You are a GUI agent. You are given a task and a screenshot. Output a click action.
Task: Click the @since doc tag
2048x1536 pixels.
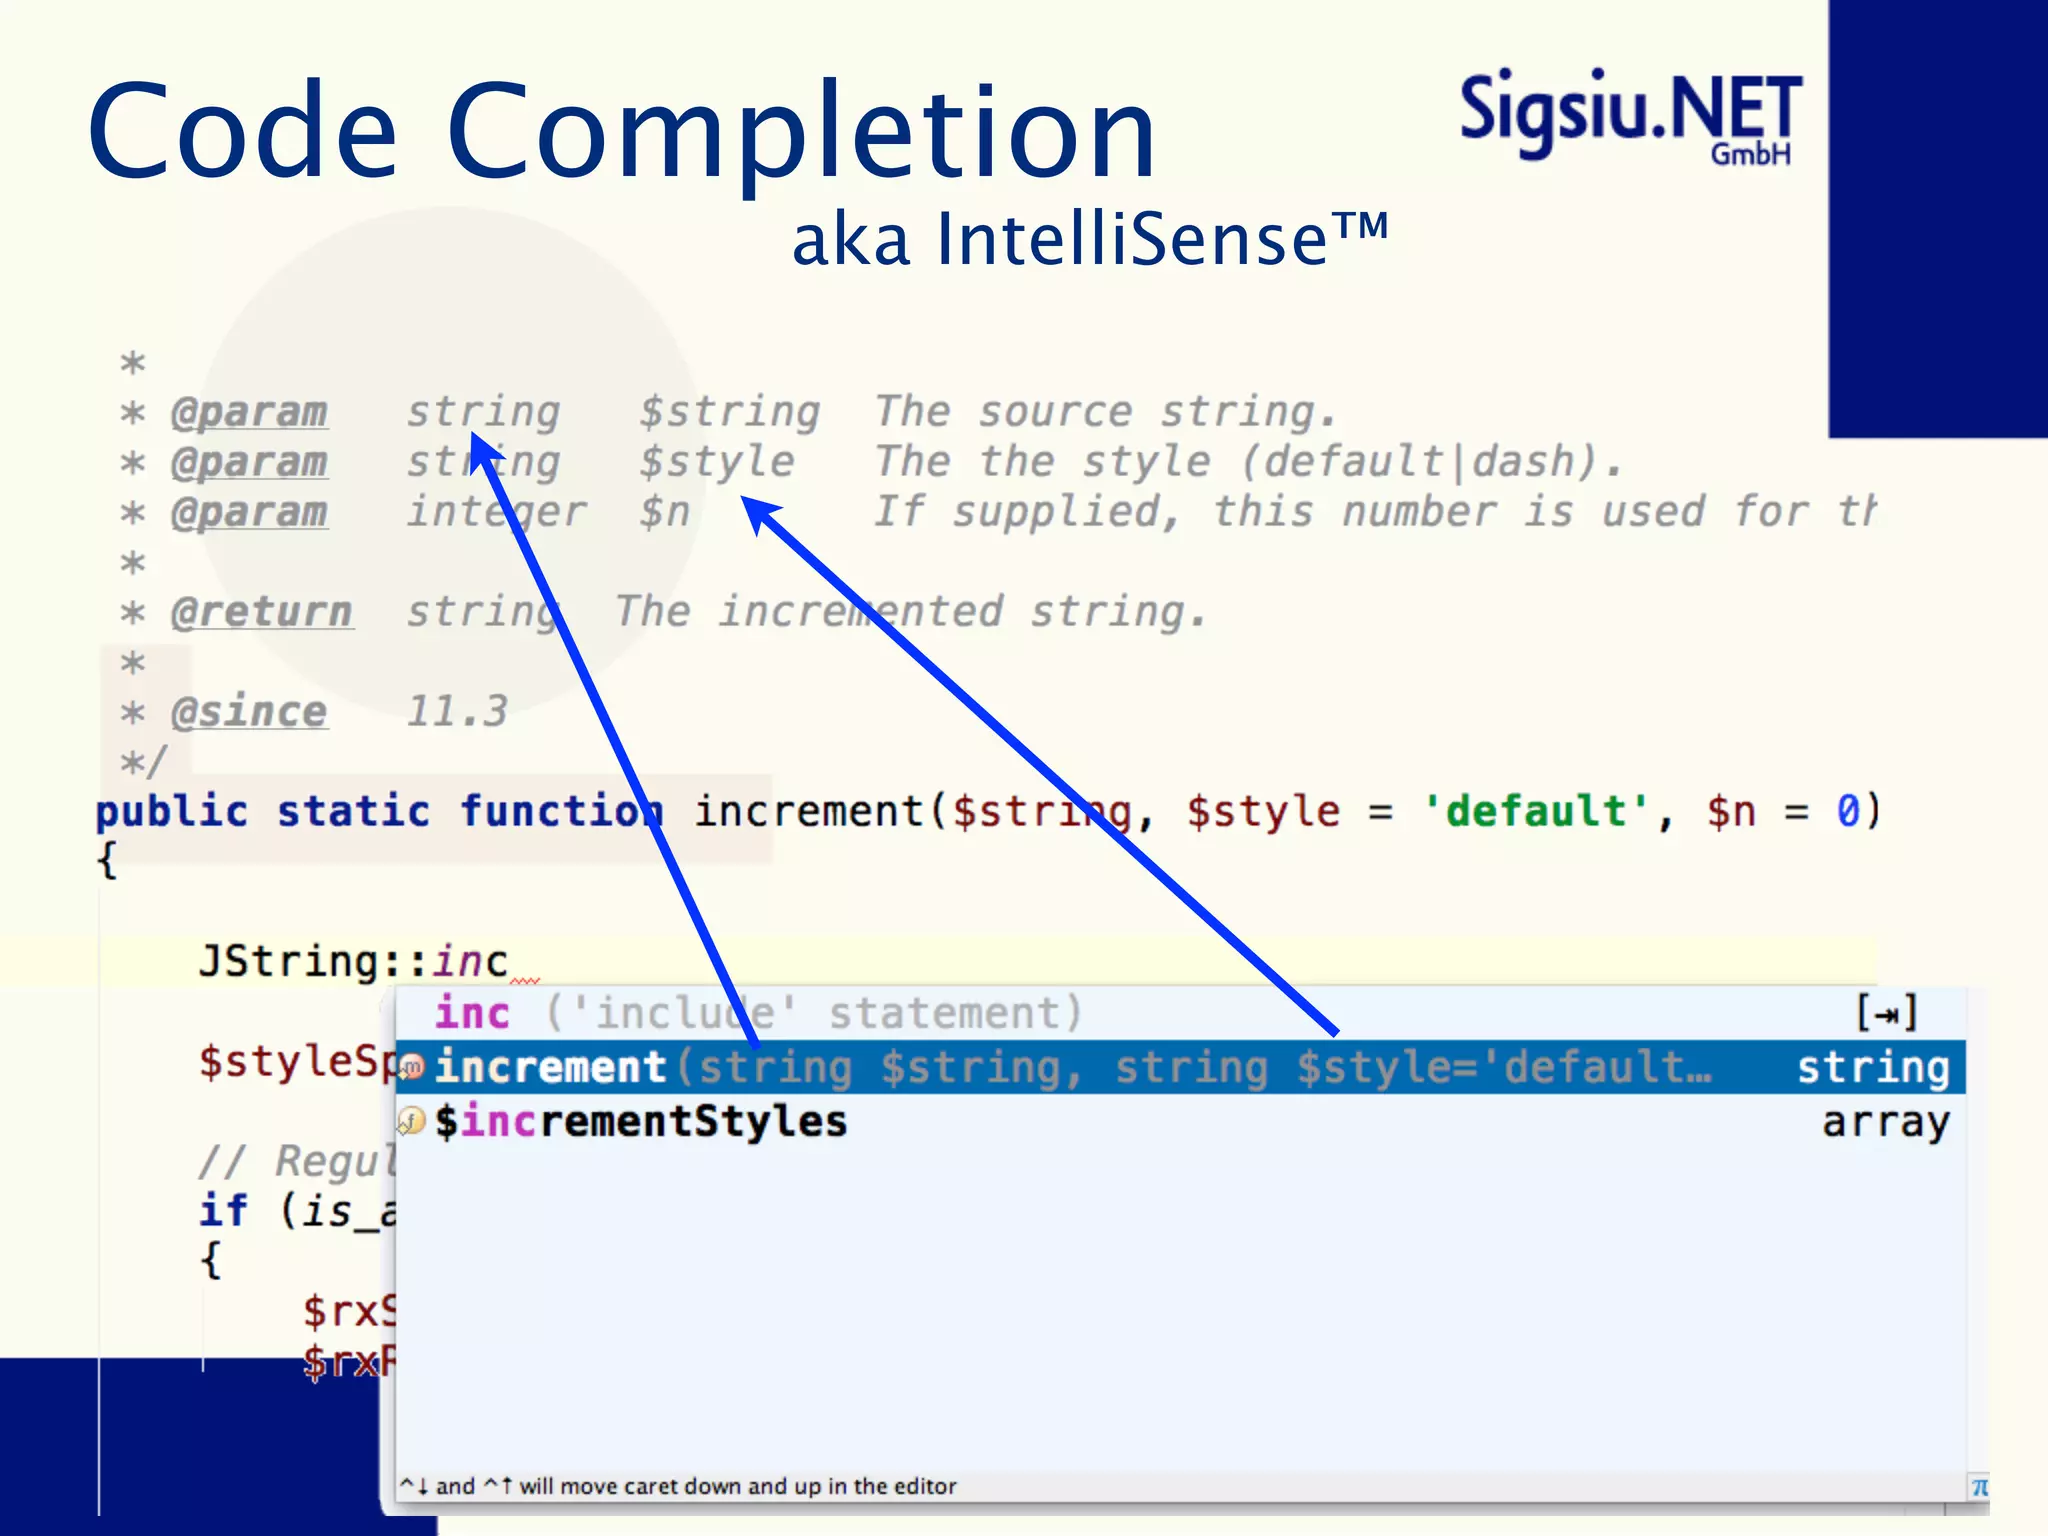249,712
